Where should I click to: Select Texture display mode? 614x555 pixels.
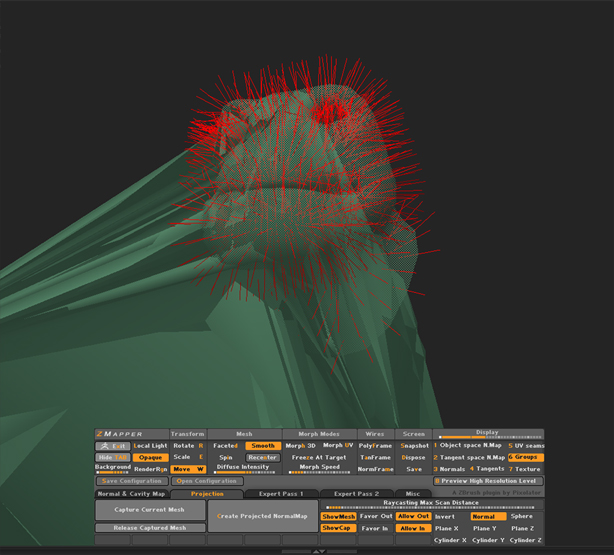(x=525, y=469)
